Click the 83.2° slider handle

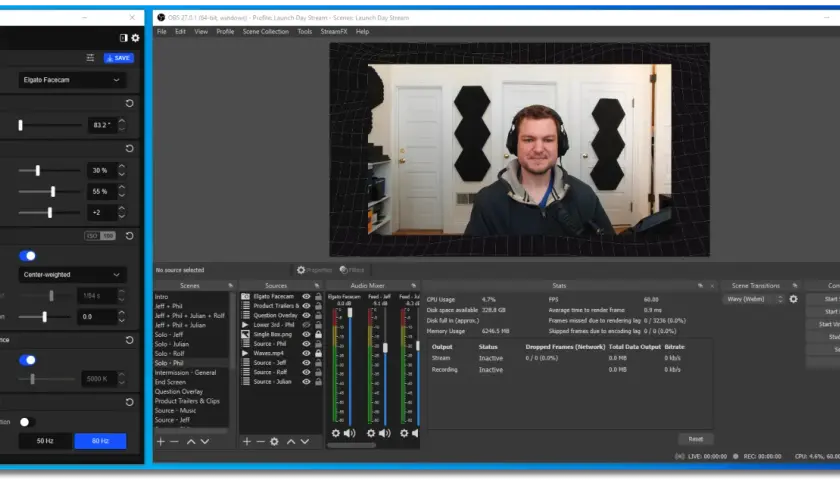point(20,125)
